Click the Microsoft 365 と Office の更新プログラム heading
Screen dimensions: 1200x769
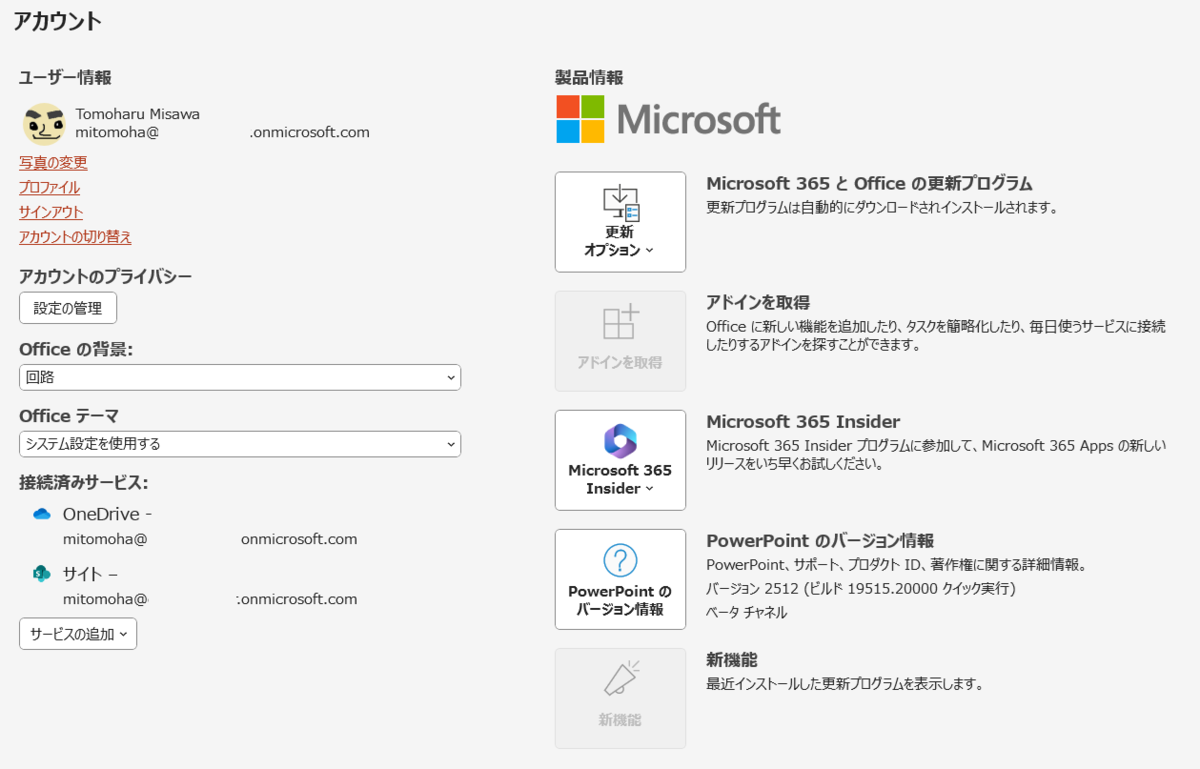[x=869, y=184]
